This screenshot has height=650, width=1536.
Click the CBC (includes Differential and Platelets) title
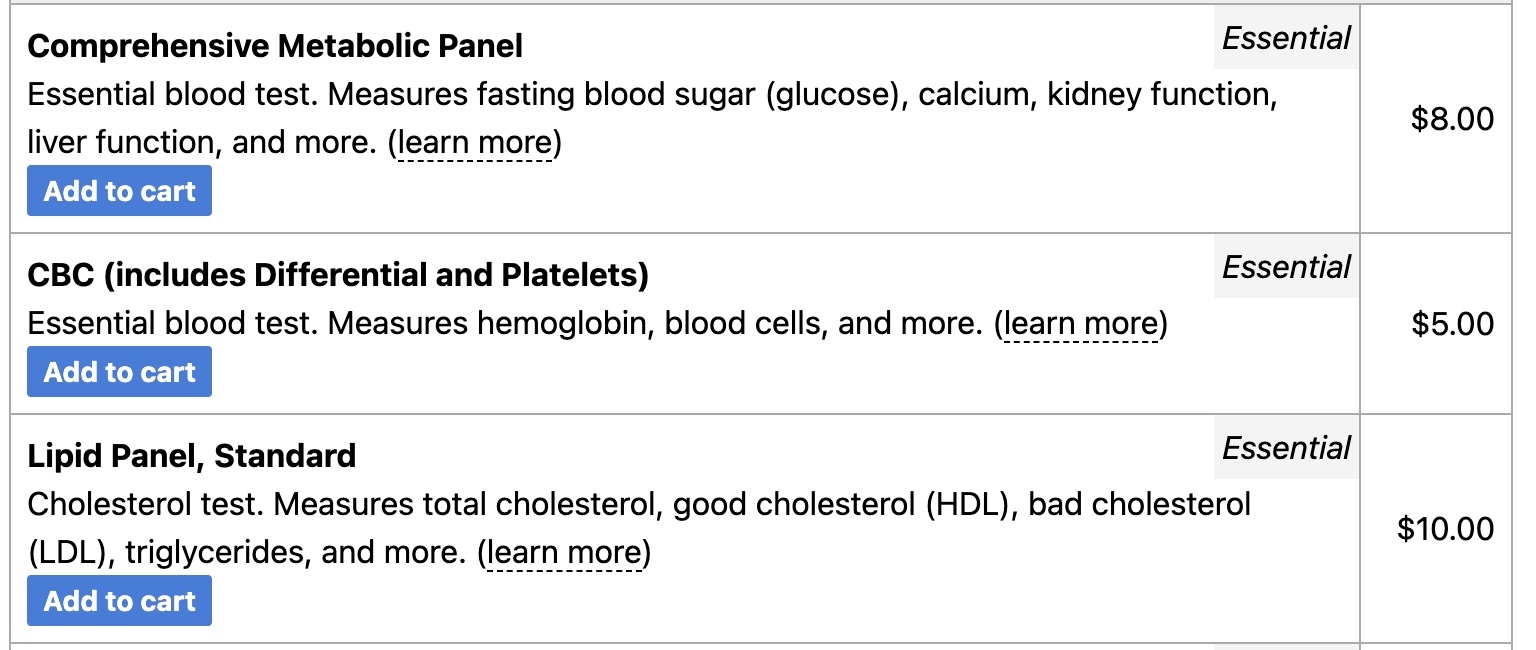point(338,275)
